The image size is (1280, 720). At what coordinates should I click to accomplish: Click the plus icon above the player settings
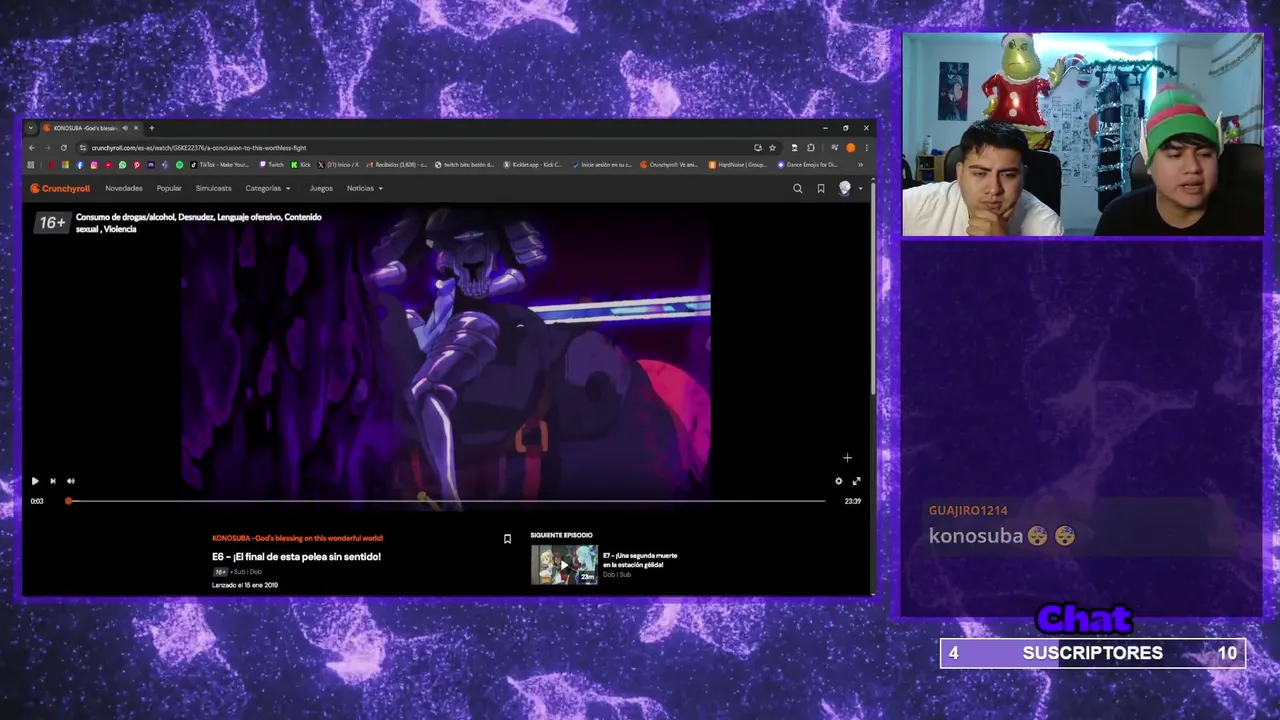[847, 458]
